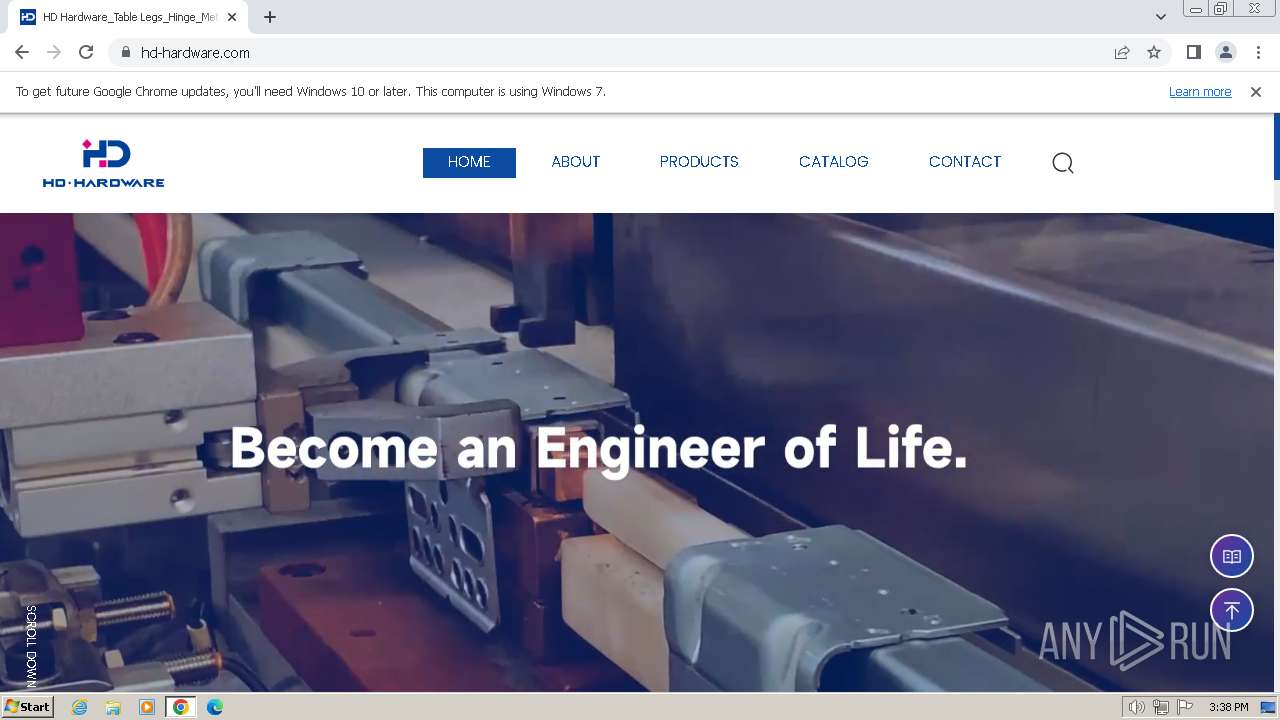Viewport: 1280px width, 720px height.
Task: Toggle the Chrome side panel icon
Action: (x=1193, y=53)
